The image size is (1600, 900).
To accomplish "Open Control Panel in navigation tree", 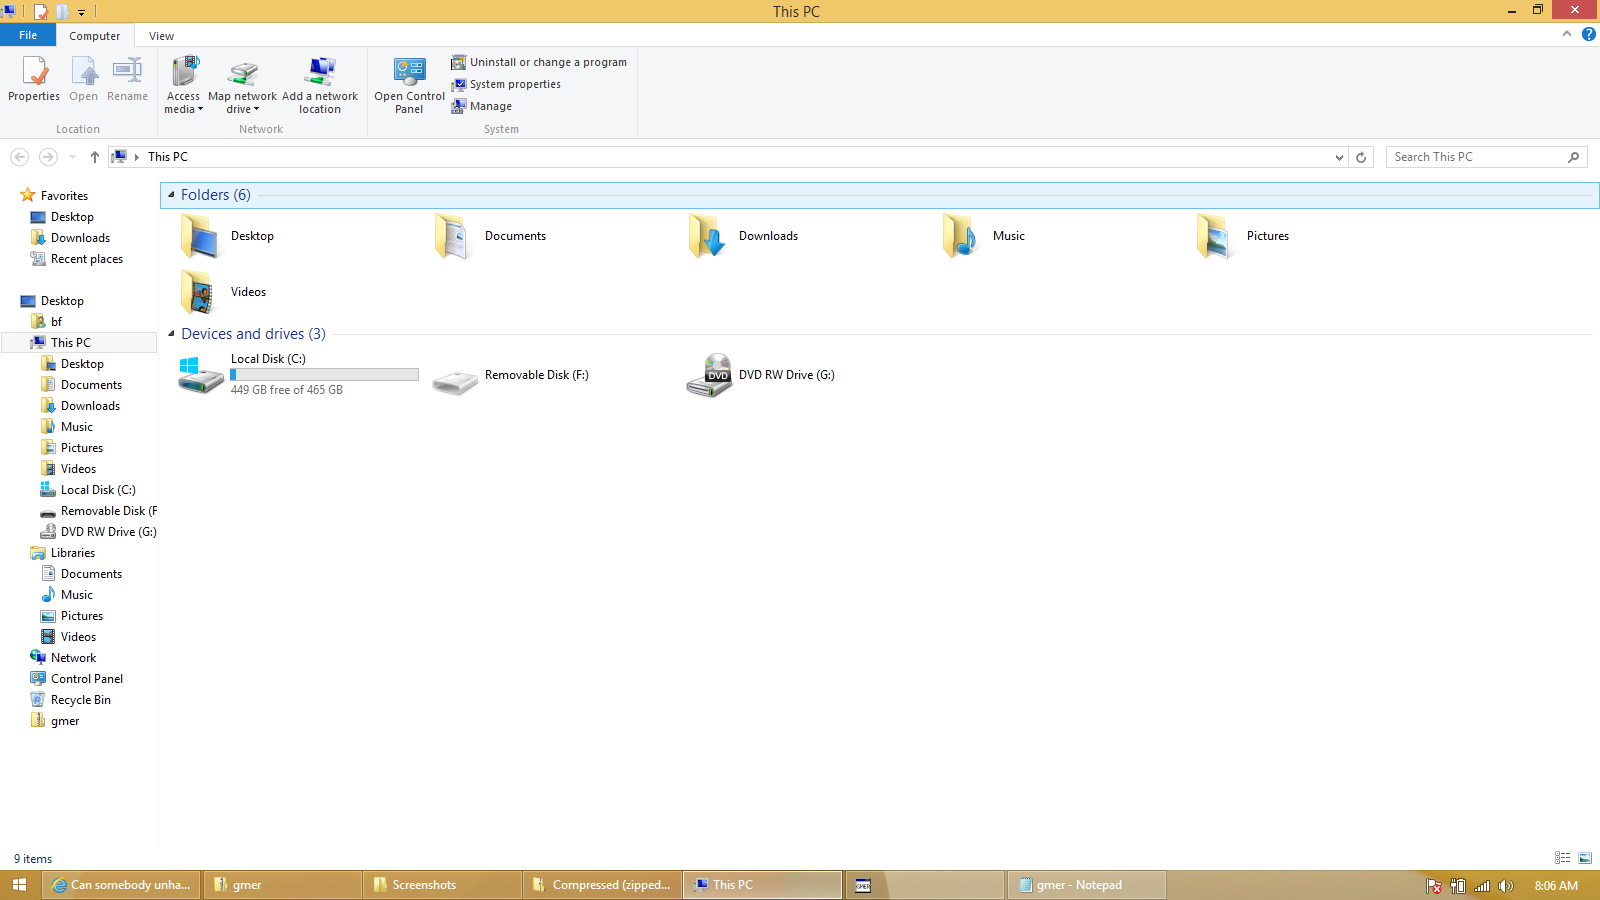I will pos(87,679).
